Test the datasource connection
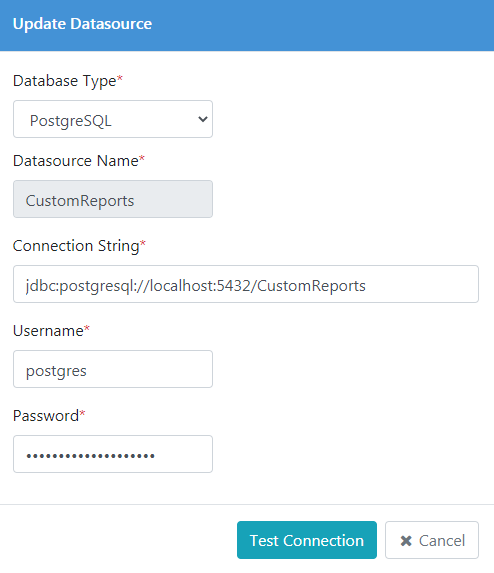The width and height of the screenshot is (494, 573). pyautogui.click(x=307, y=540)
